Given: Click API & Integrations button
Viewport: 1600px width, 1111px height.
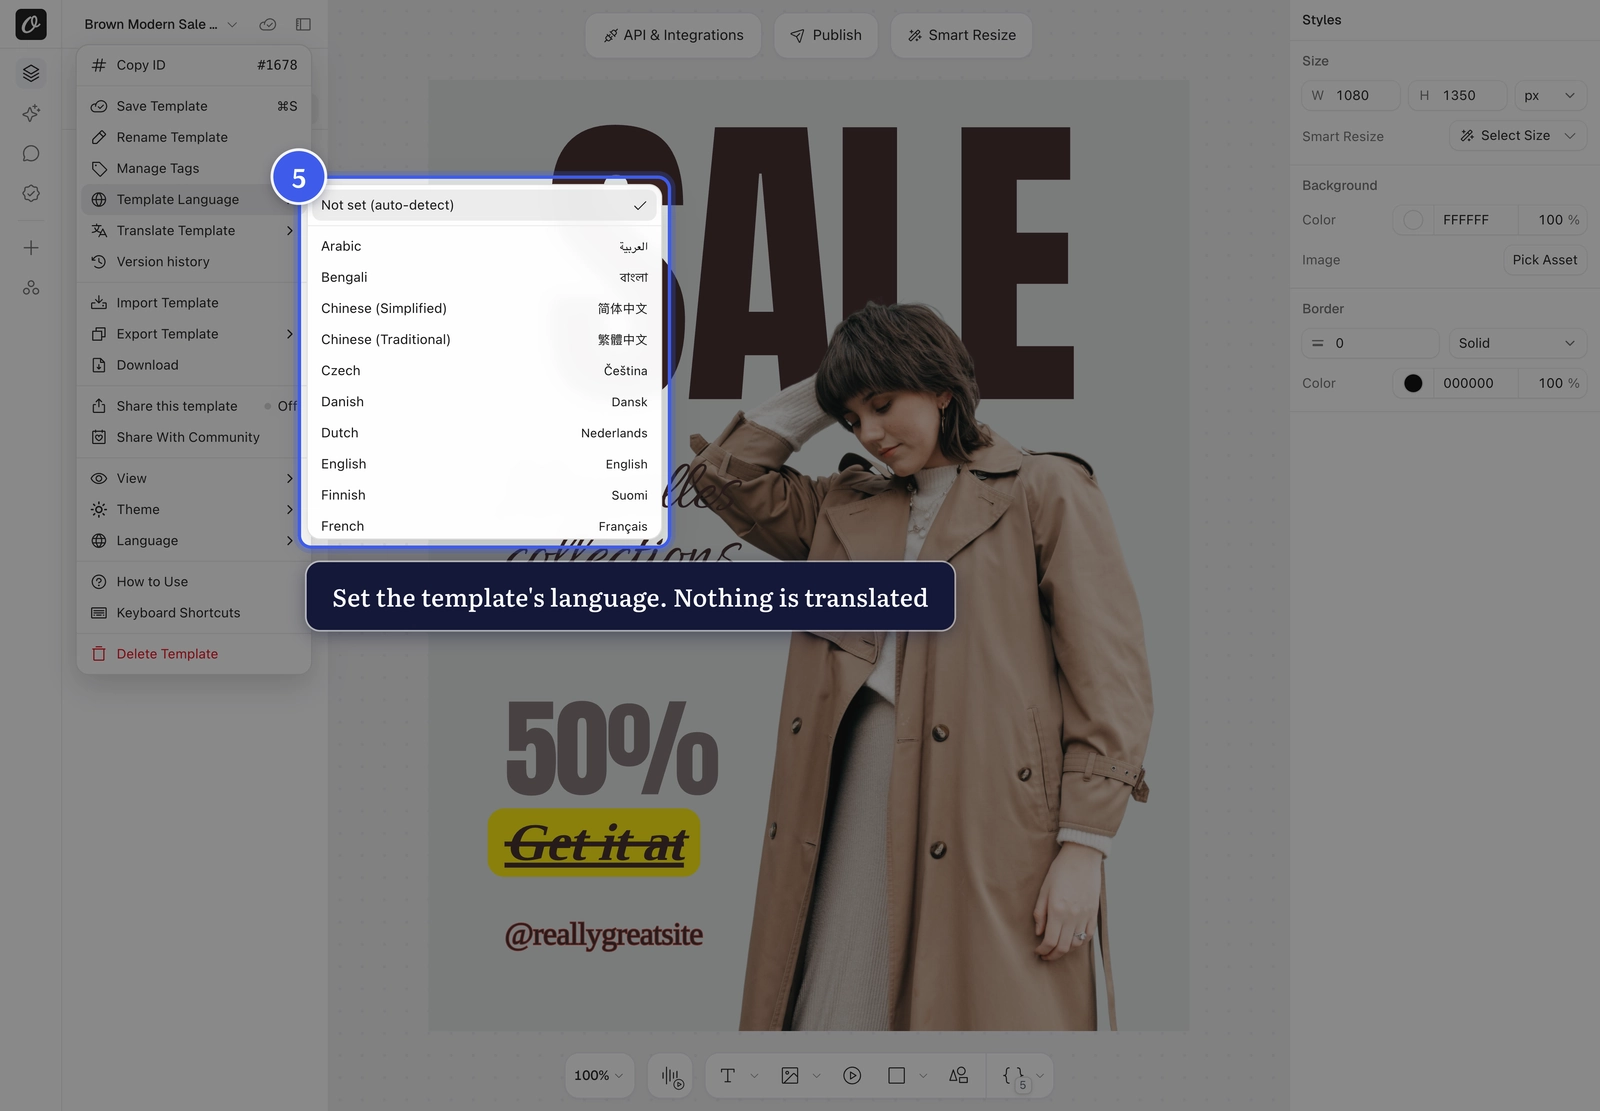Looking at the screenshot, I should pos(673,35).
